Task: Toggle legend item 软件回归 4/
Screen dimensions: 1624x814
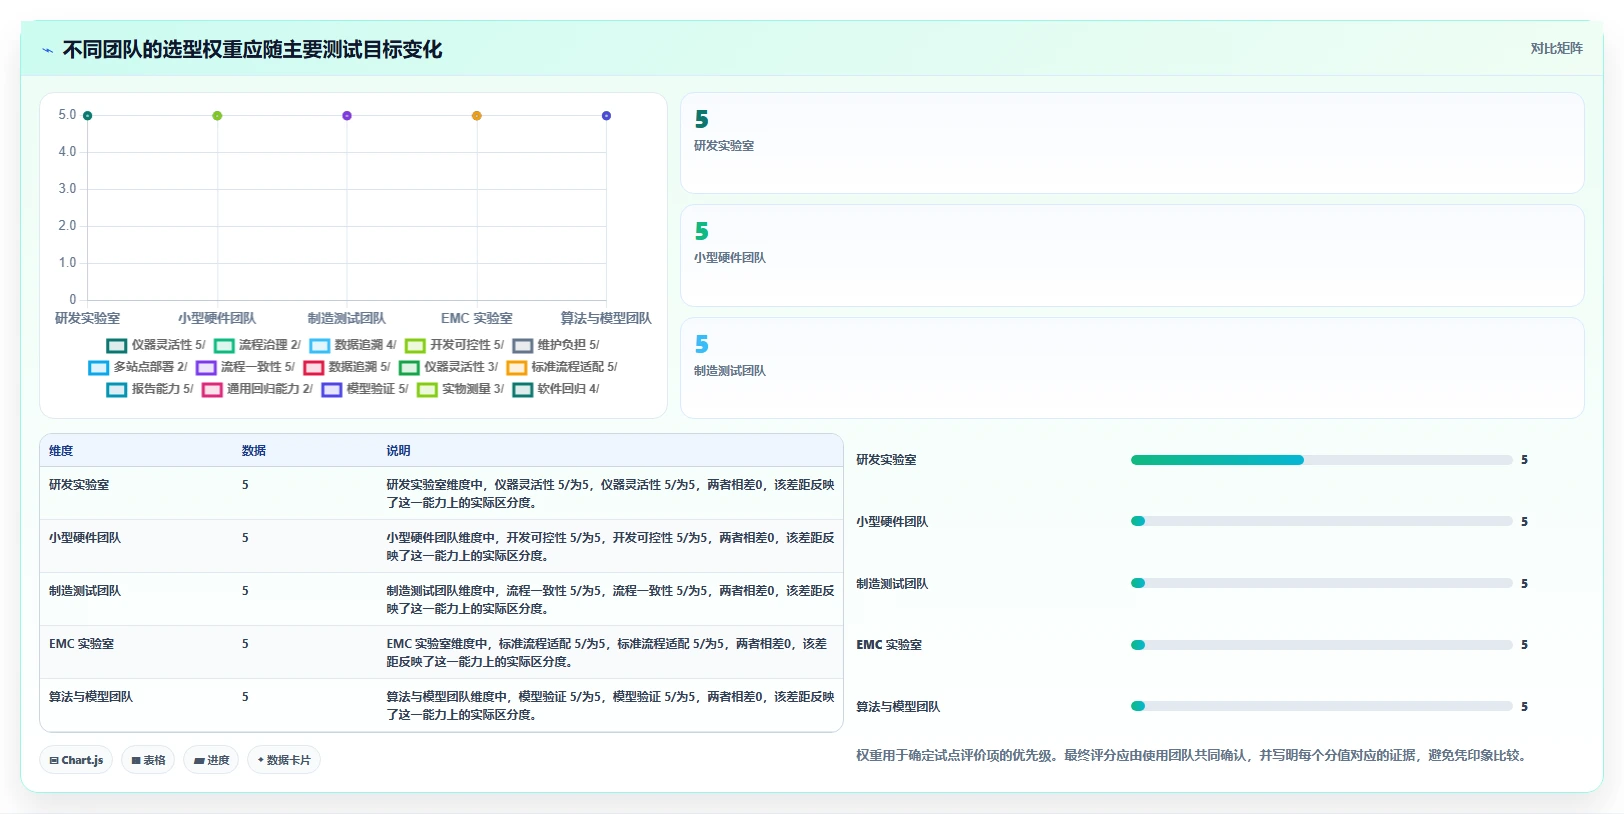Action: pos(556,389)
